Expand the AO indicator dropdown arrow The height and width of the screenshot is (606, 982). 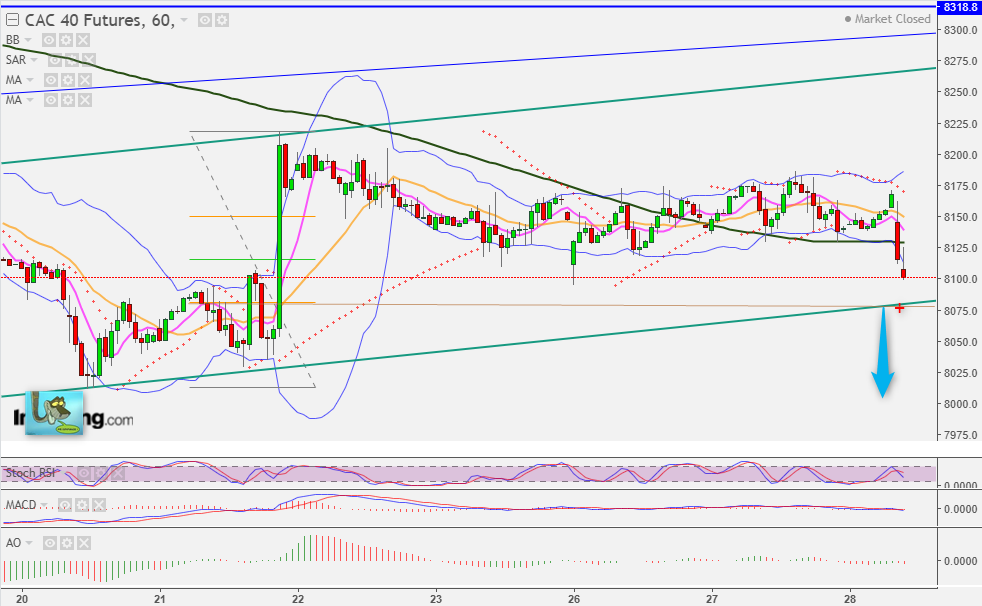click(29, 543)
